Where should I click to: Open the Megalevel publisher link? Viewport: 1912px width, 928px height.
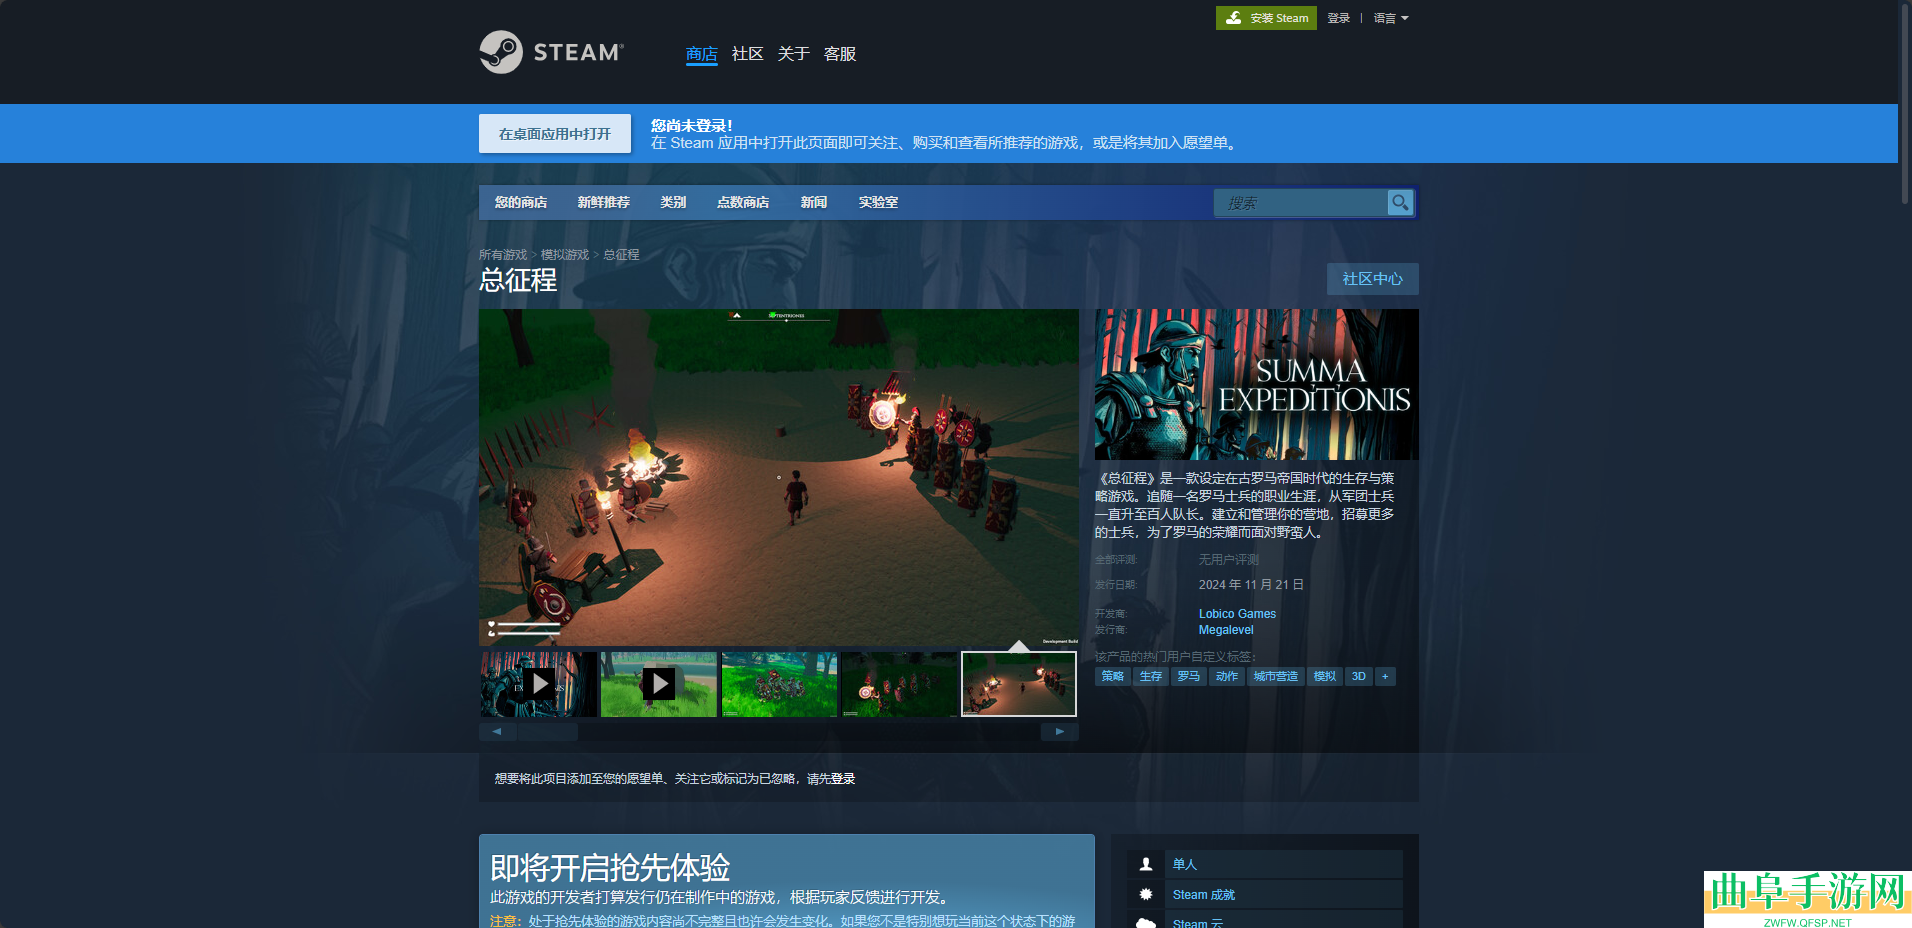pos(1226,630)
